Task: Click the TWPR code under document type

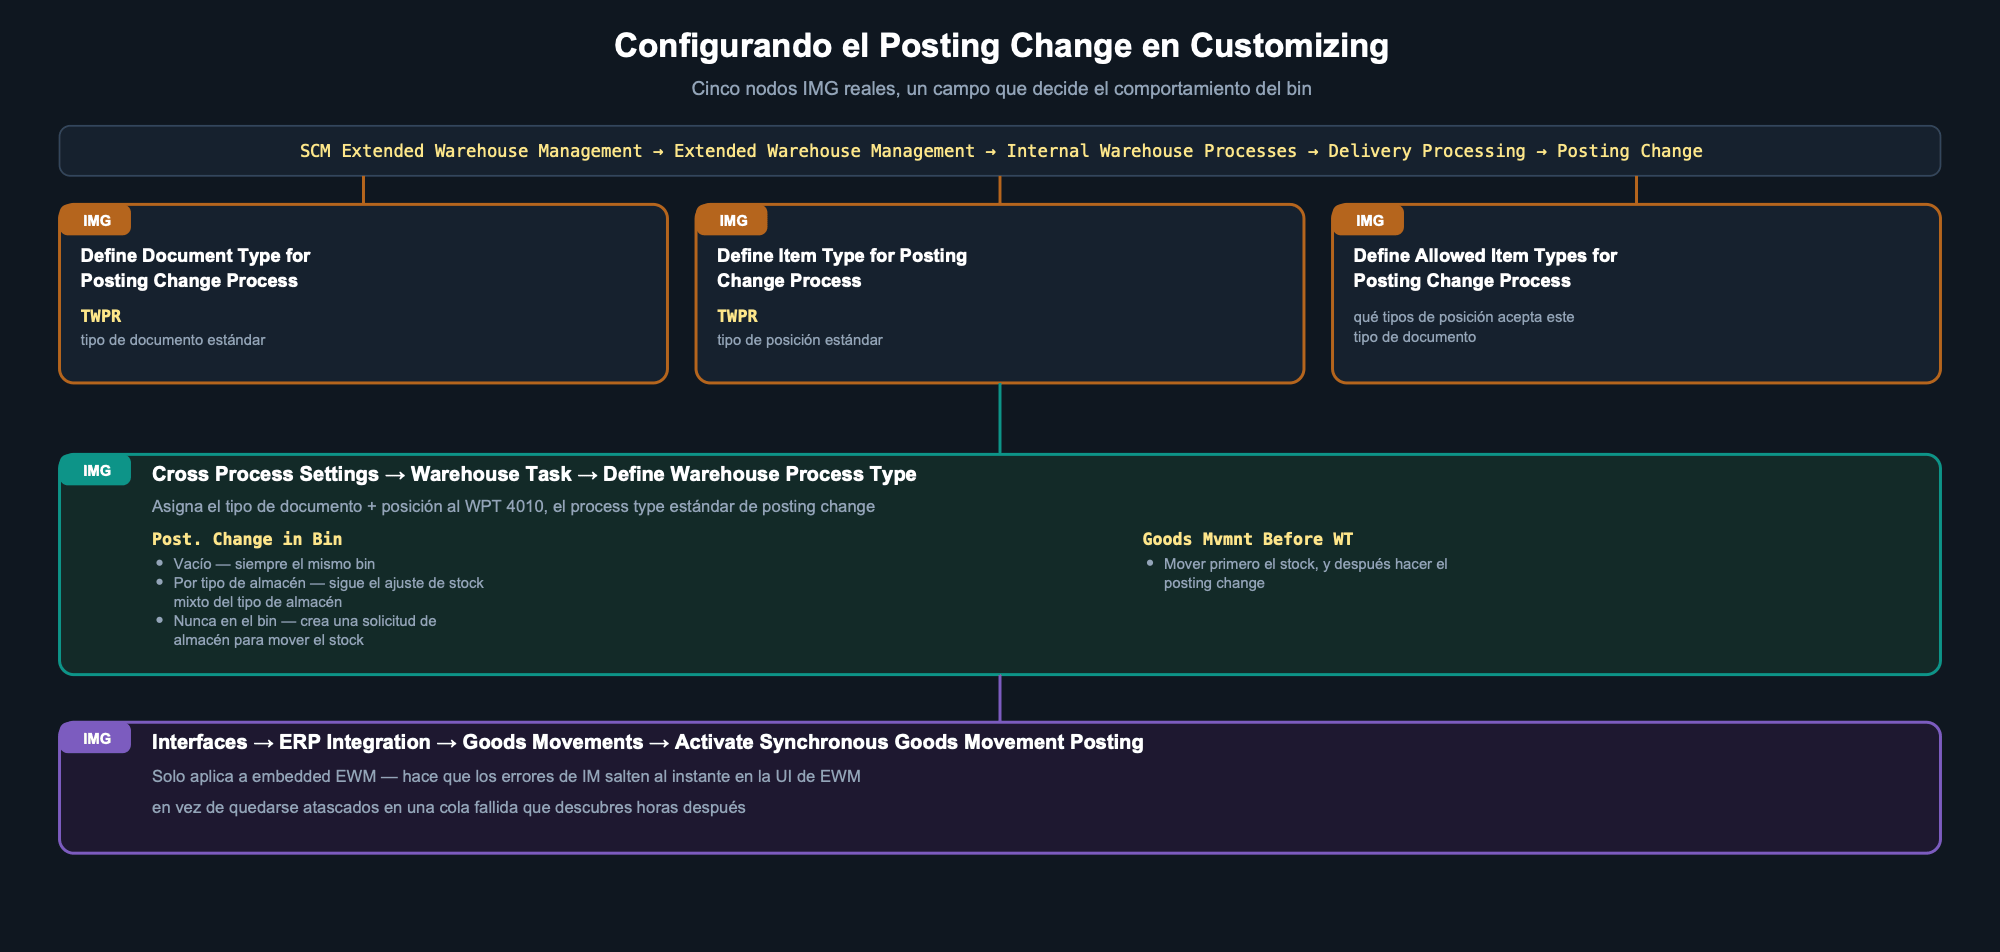Action: coord(101,316)
